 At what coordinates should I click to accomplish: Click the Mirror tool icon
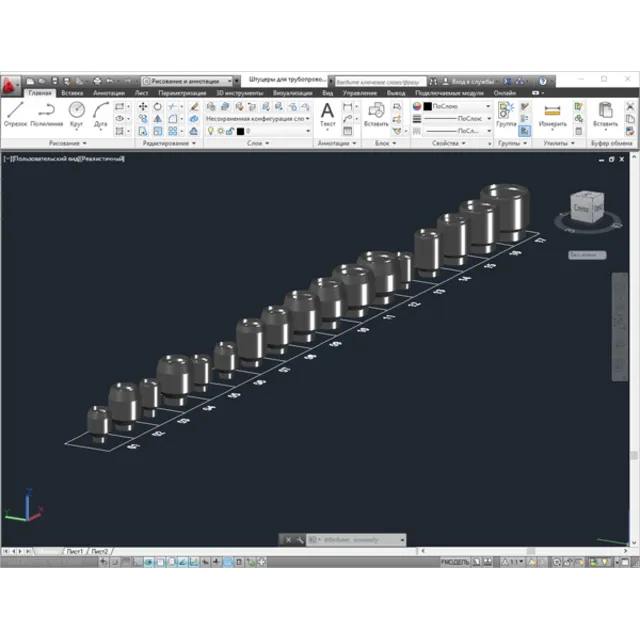click(158, 119)
